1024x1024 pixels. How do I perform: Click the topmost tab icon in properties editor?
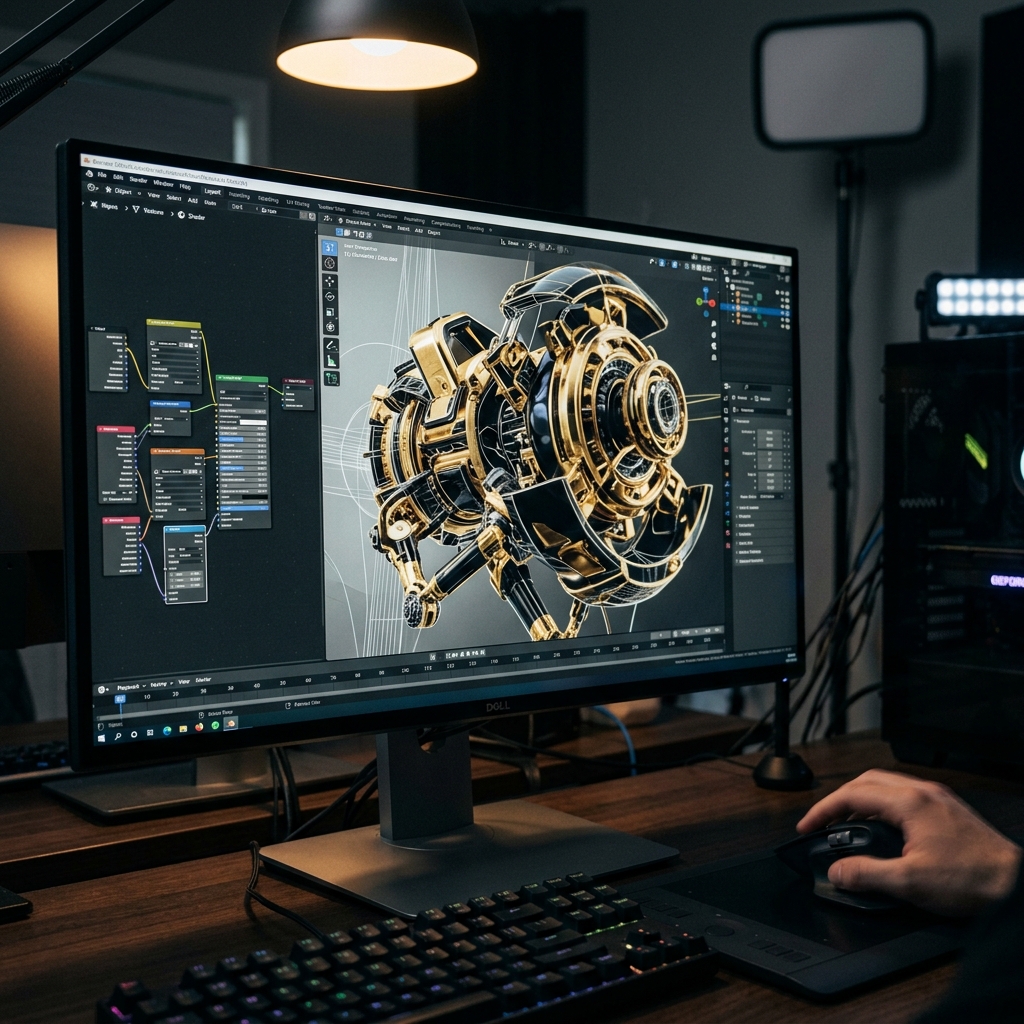tap(726, 398)
